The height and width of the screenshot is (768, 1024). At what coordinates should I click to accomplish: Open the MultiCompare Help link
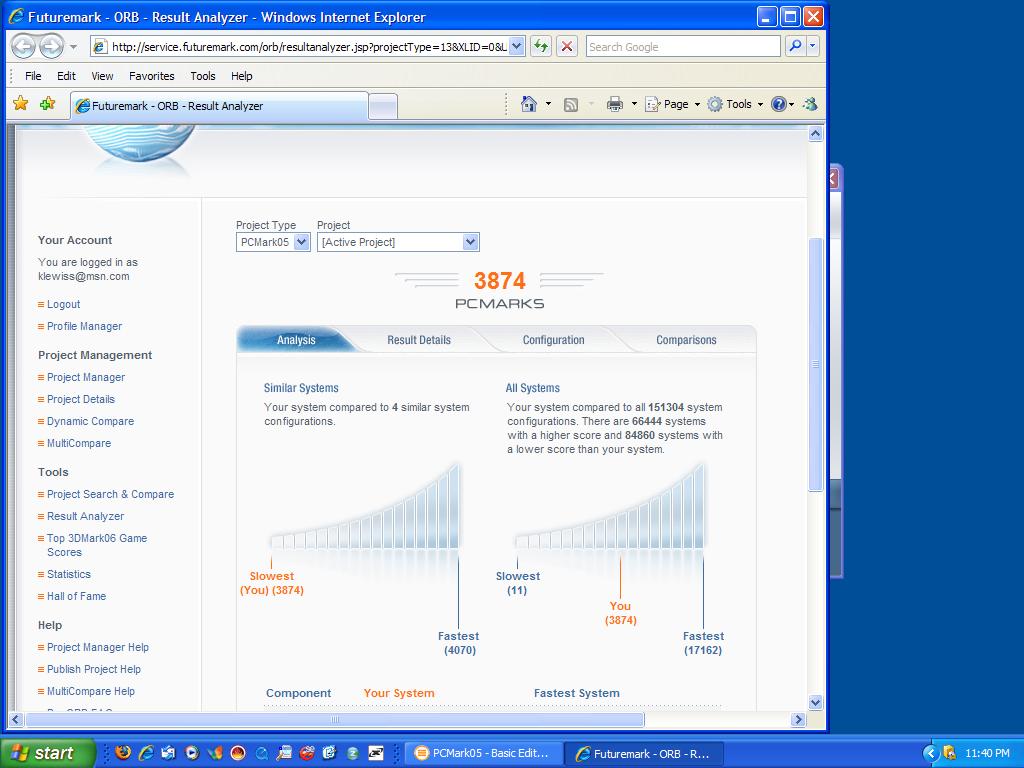tap(90, 691)
